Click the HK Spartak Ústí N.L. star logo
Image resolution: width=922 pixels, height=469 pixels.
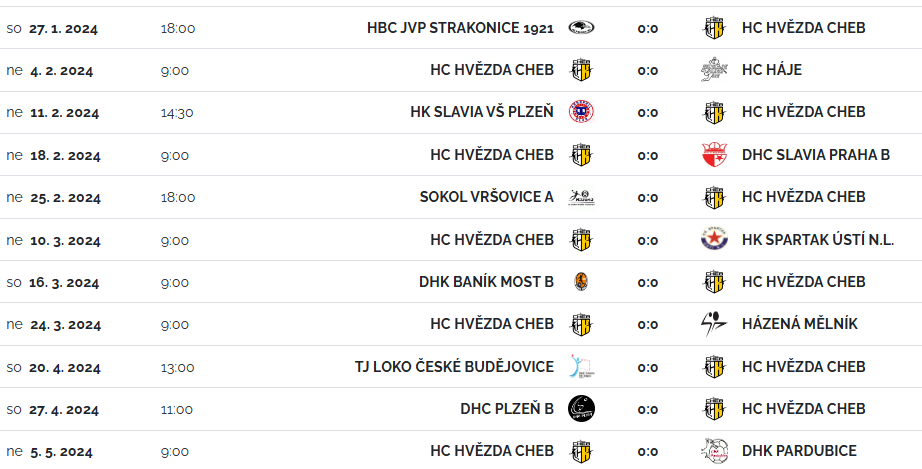[714, 239]
